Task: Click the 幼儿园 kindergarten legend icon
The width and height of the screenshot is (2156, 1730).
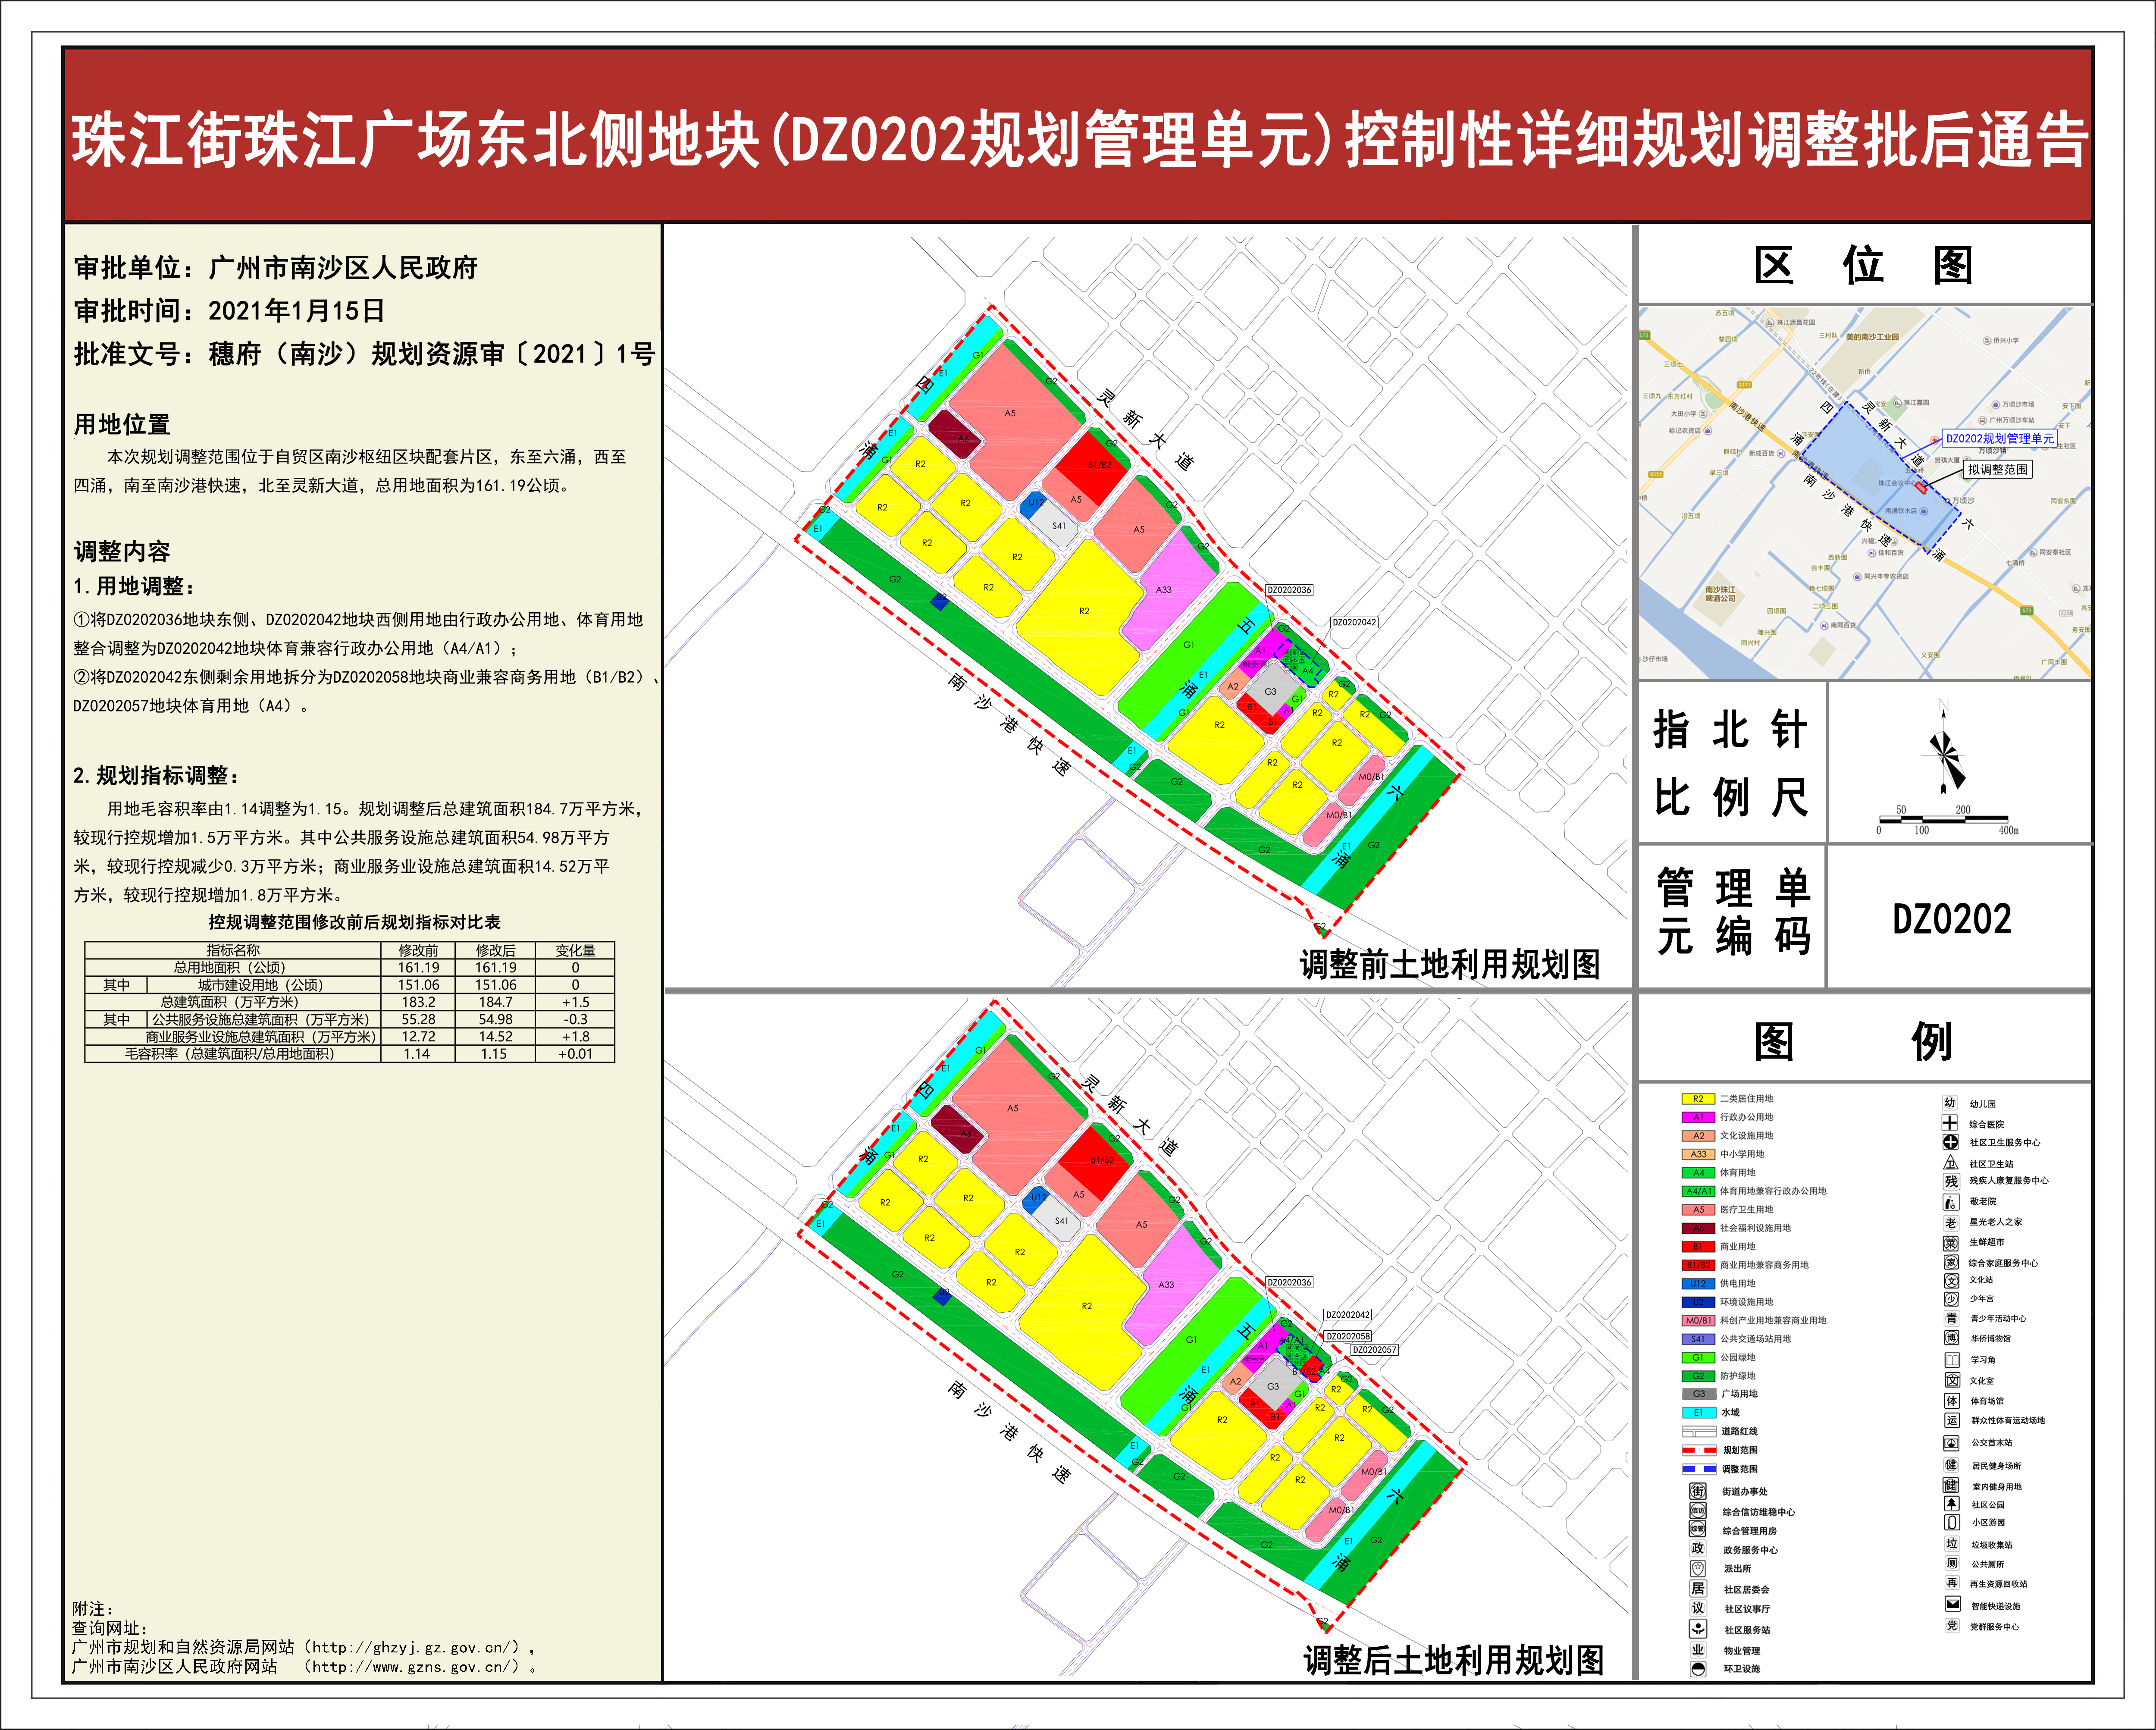Action: point(1949,1103)
